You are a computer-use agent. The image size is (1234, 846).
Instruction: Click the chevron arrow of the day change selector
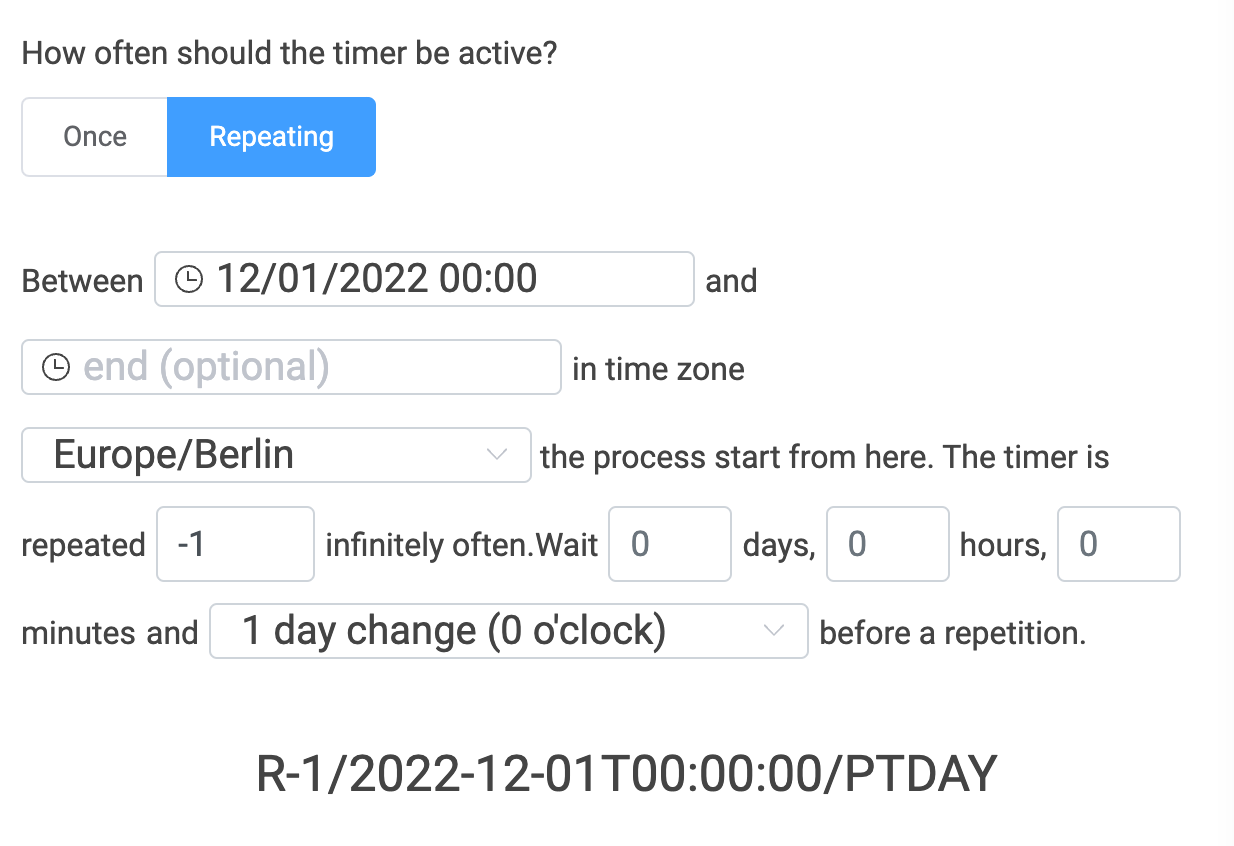tap(773, 631)
